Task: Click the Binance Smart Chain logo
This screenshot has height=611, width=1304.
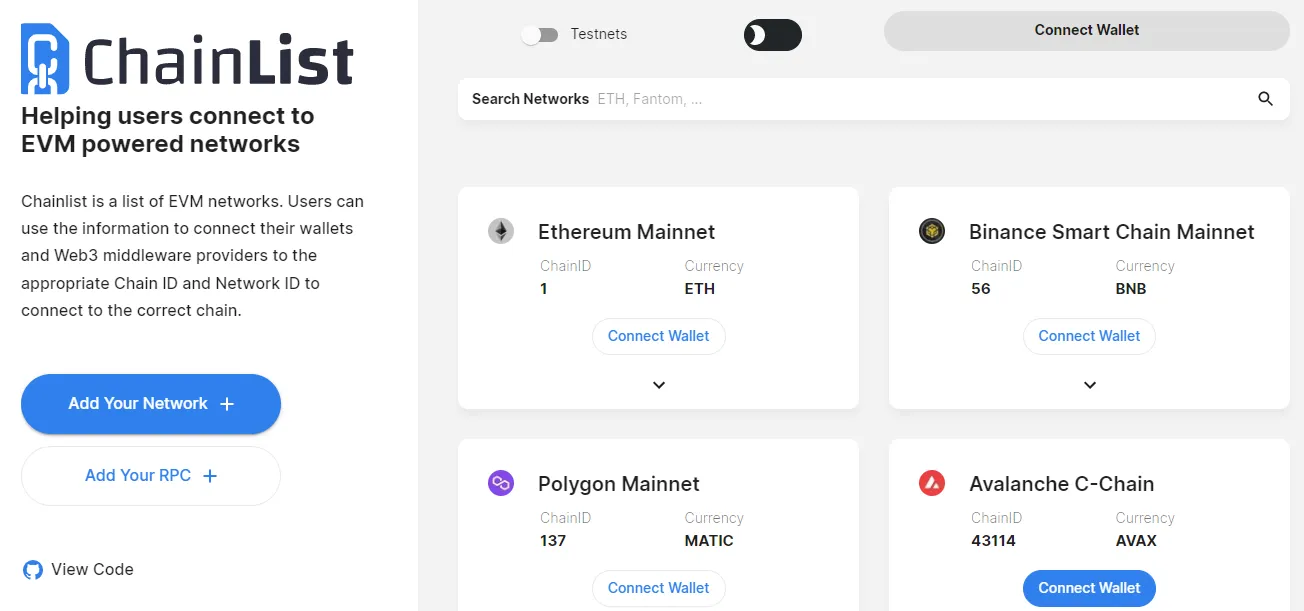Action: point(931,230)
